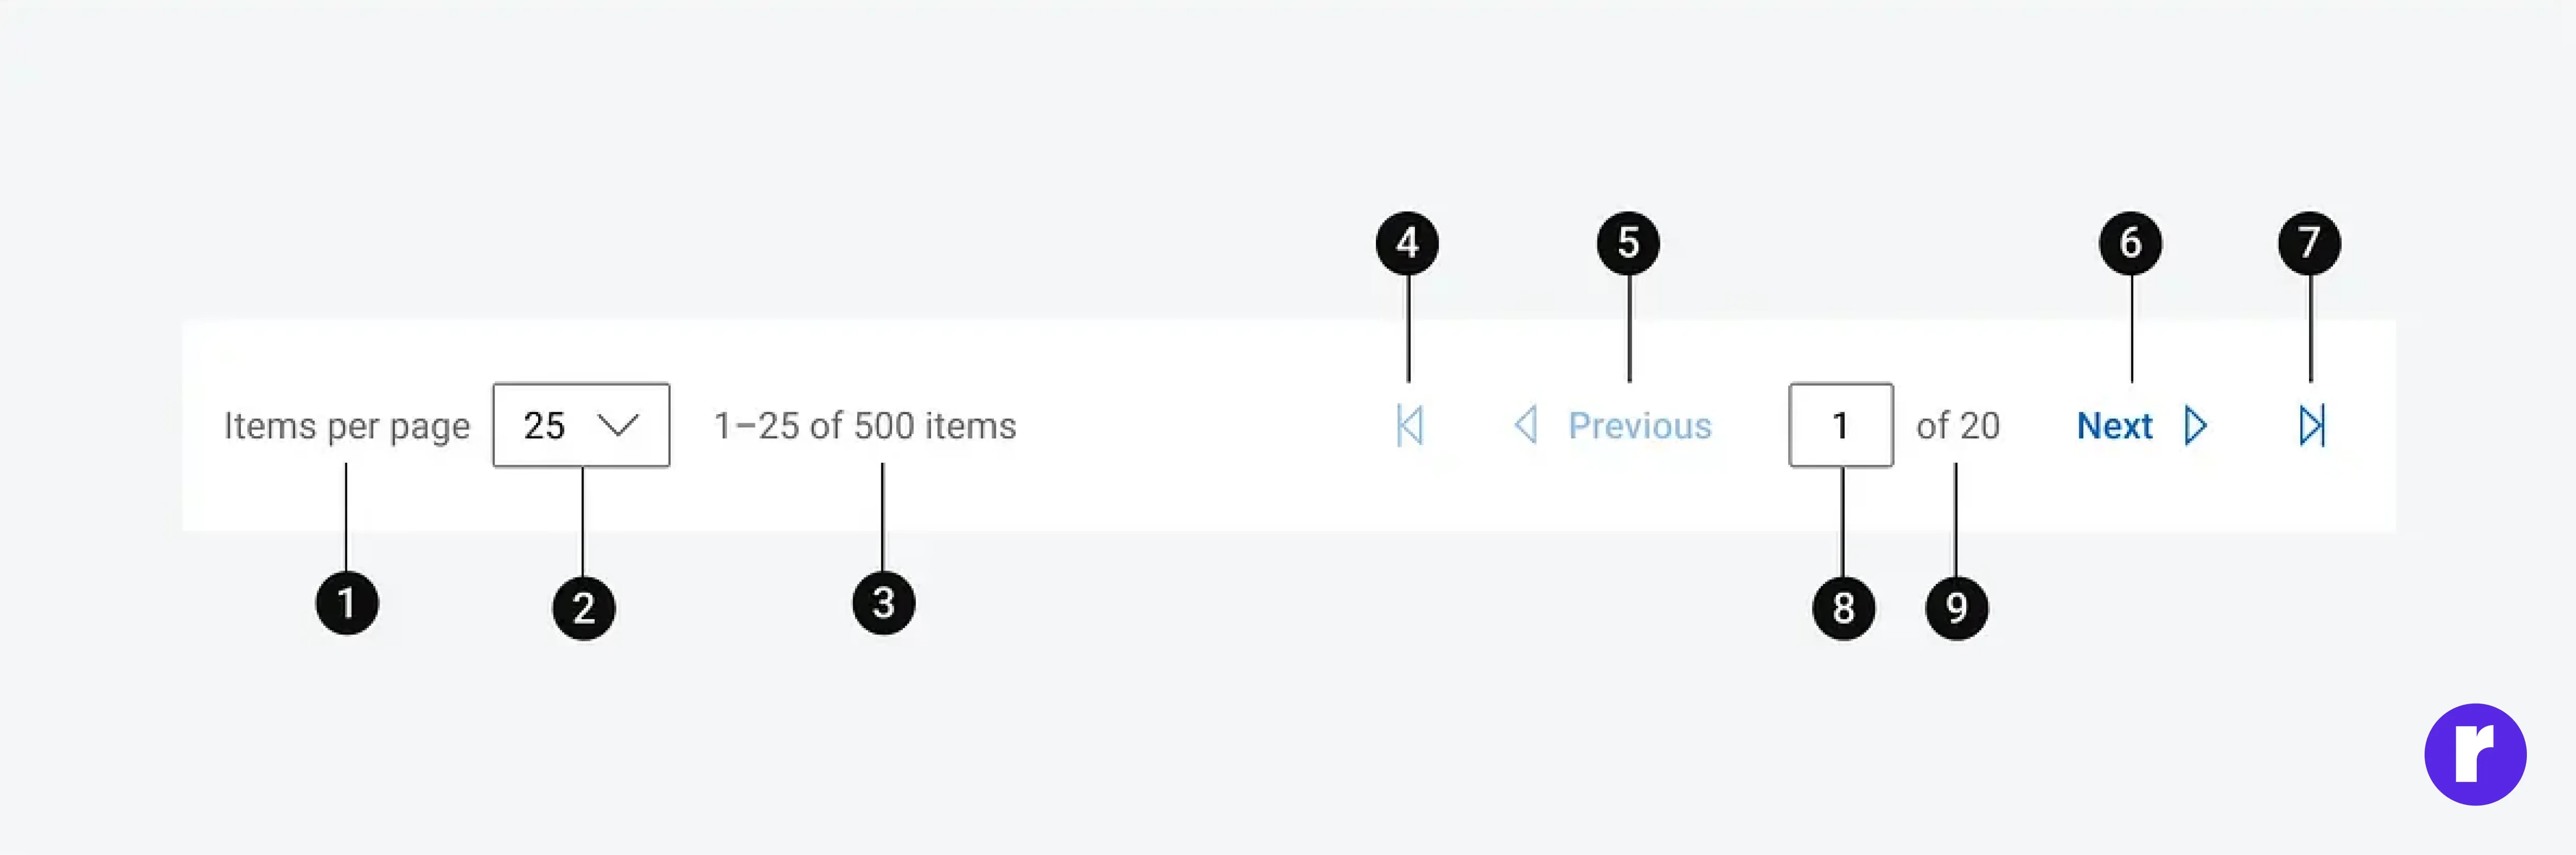Image resolution: width=2576 pixels, height=855 pixels.
Task: Click annotation marker number 5
Action: pyautogui.click(x=1628, y=243)
